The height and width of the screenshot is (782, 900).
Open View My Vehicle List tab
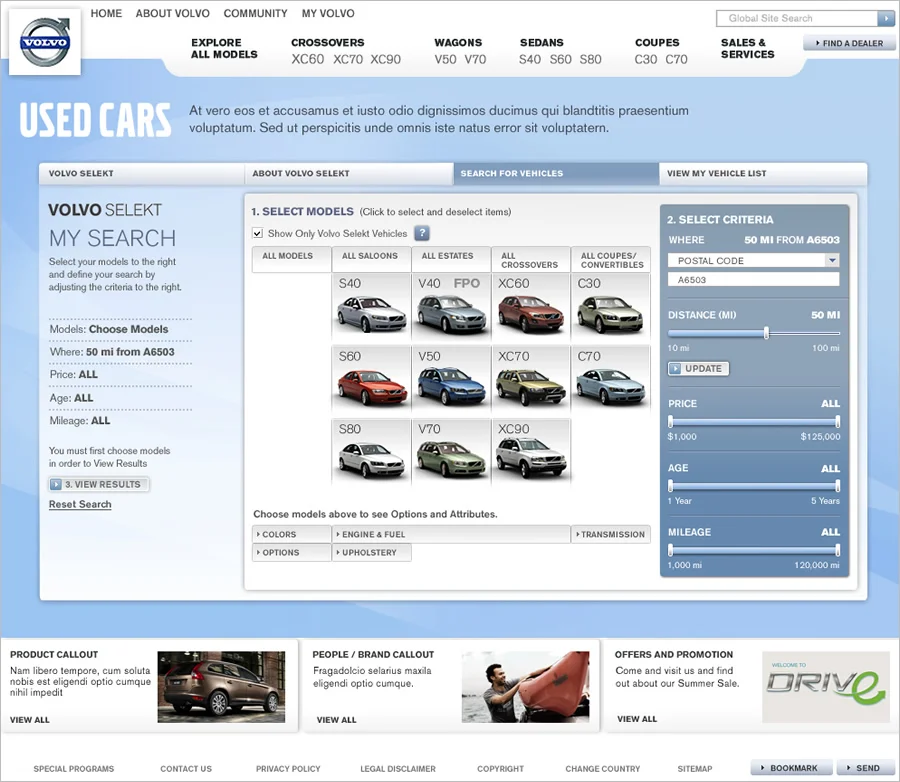coord(763,173)
